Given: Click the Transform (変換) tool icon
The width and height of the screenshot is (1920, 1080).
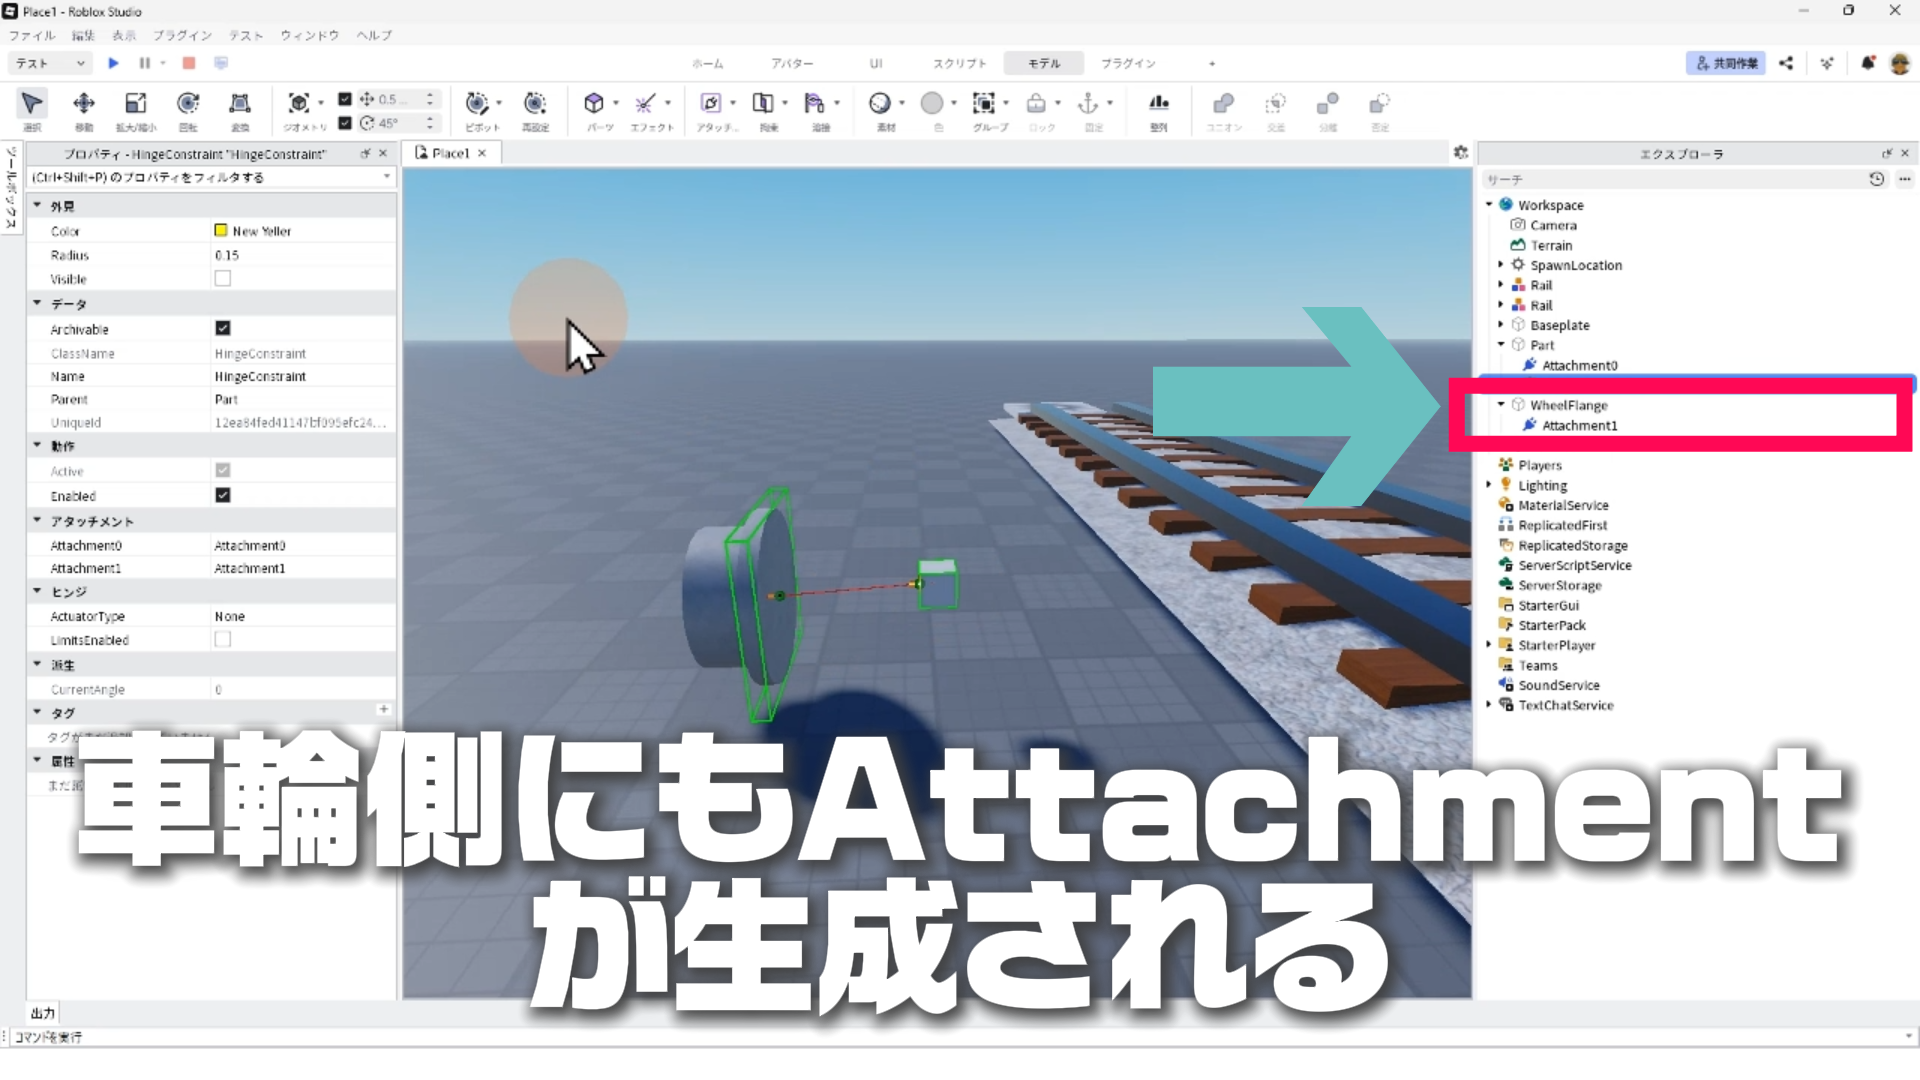Looking at the screenshot, I should 240,104.
